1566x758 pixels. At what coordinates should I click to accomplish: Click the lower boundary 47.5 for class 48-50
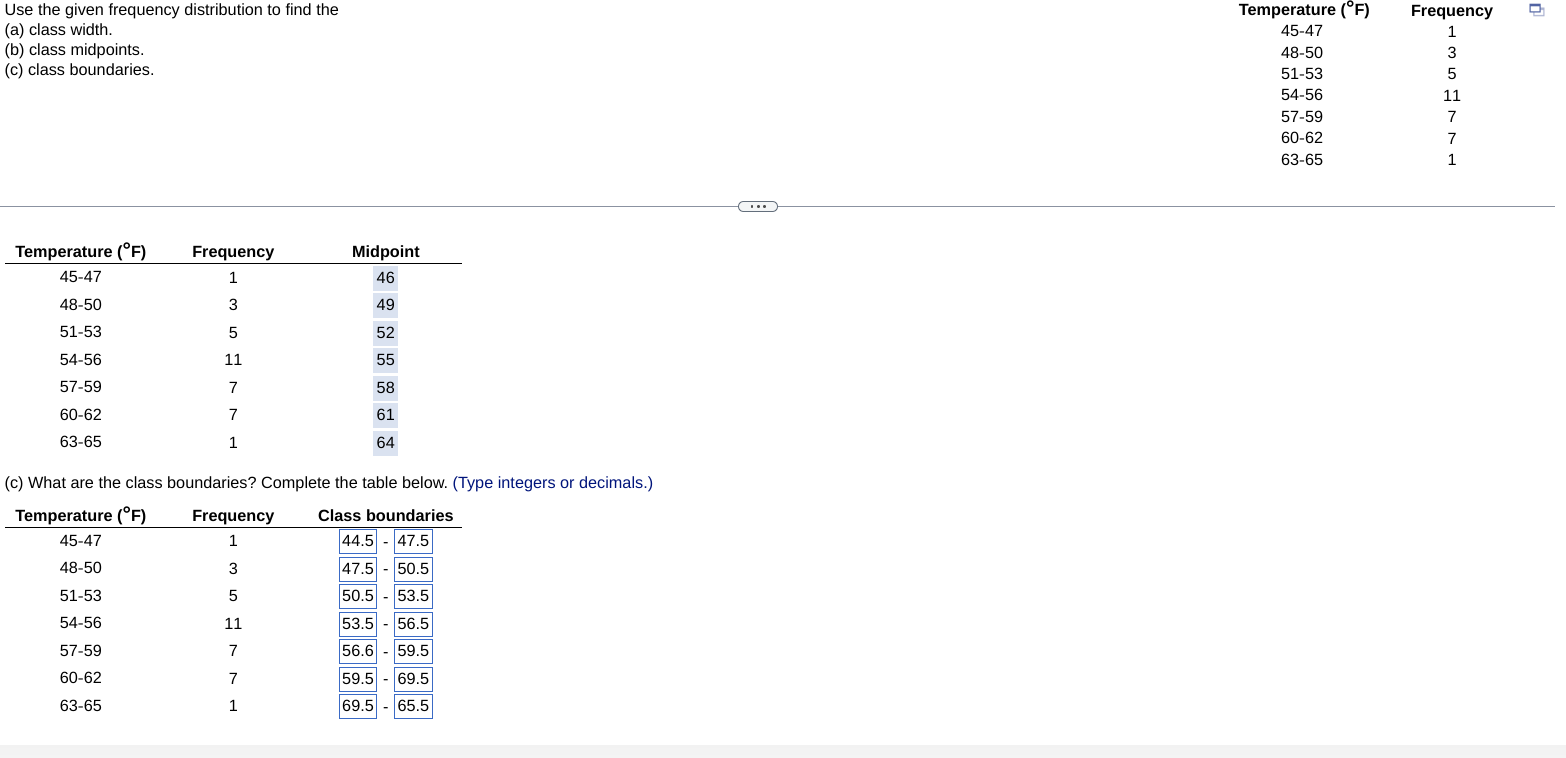point(357,568)
